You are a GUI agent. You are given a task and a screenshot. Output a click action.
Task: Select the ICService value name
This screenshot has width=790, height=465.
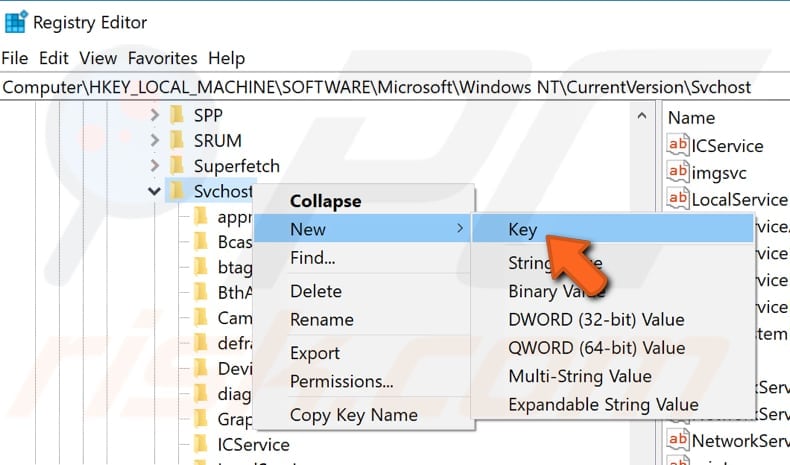[728, 146]
